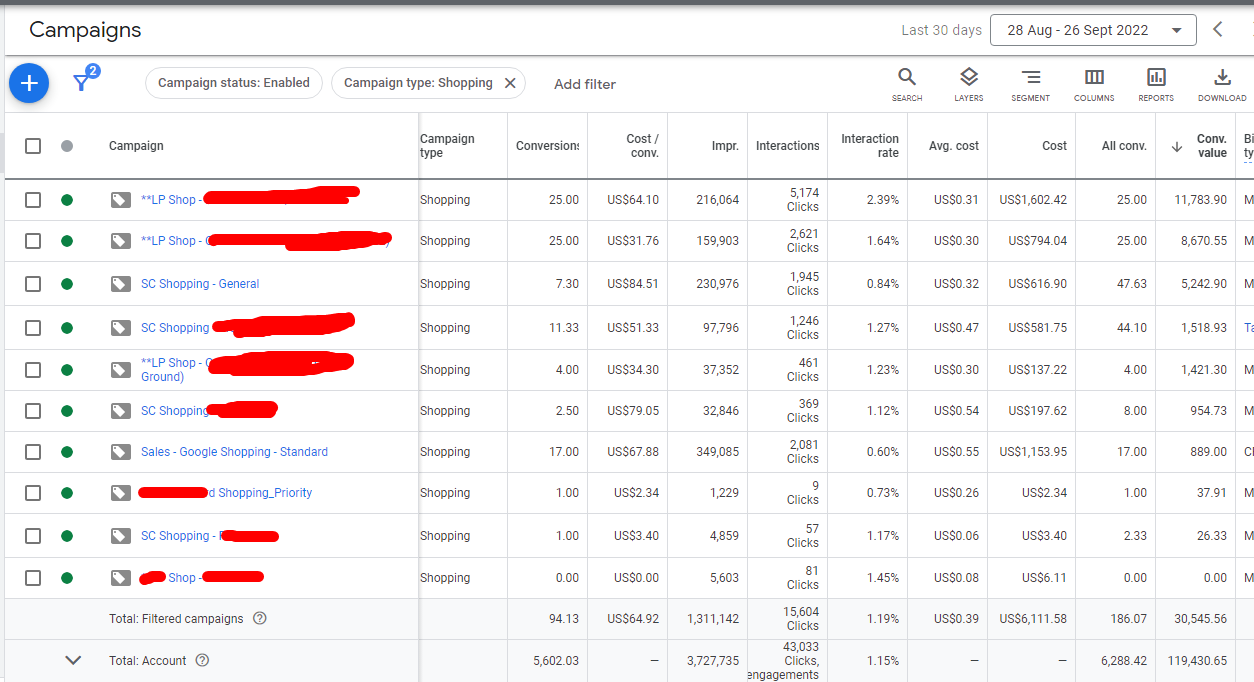This screenshot has height=682, width=1254.
Task: Click the blue plus new campaign button
Action: pyautogui.click(x=29, y=83)
